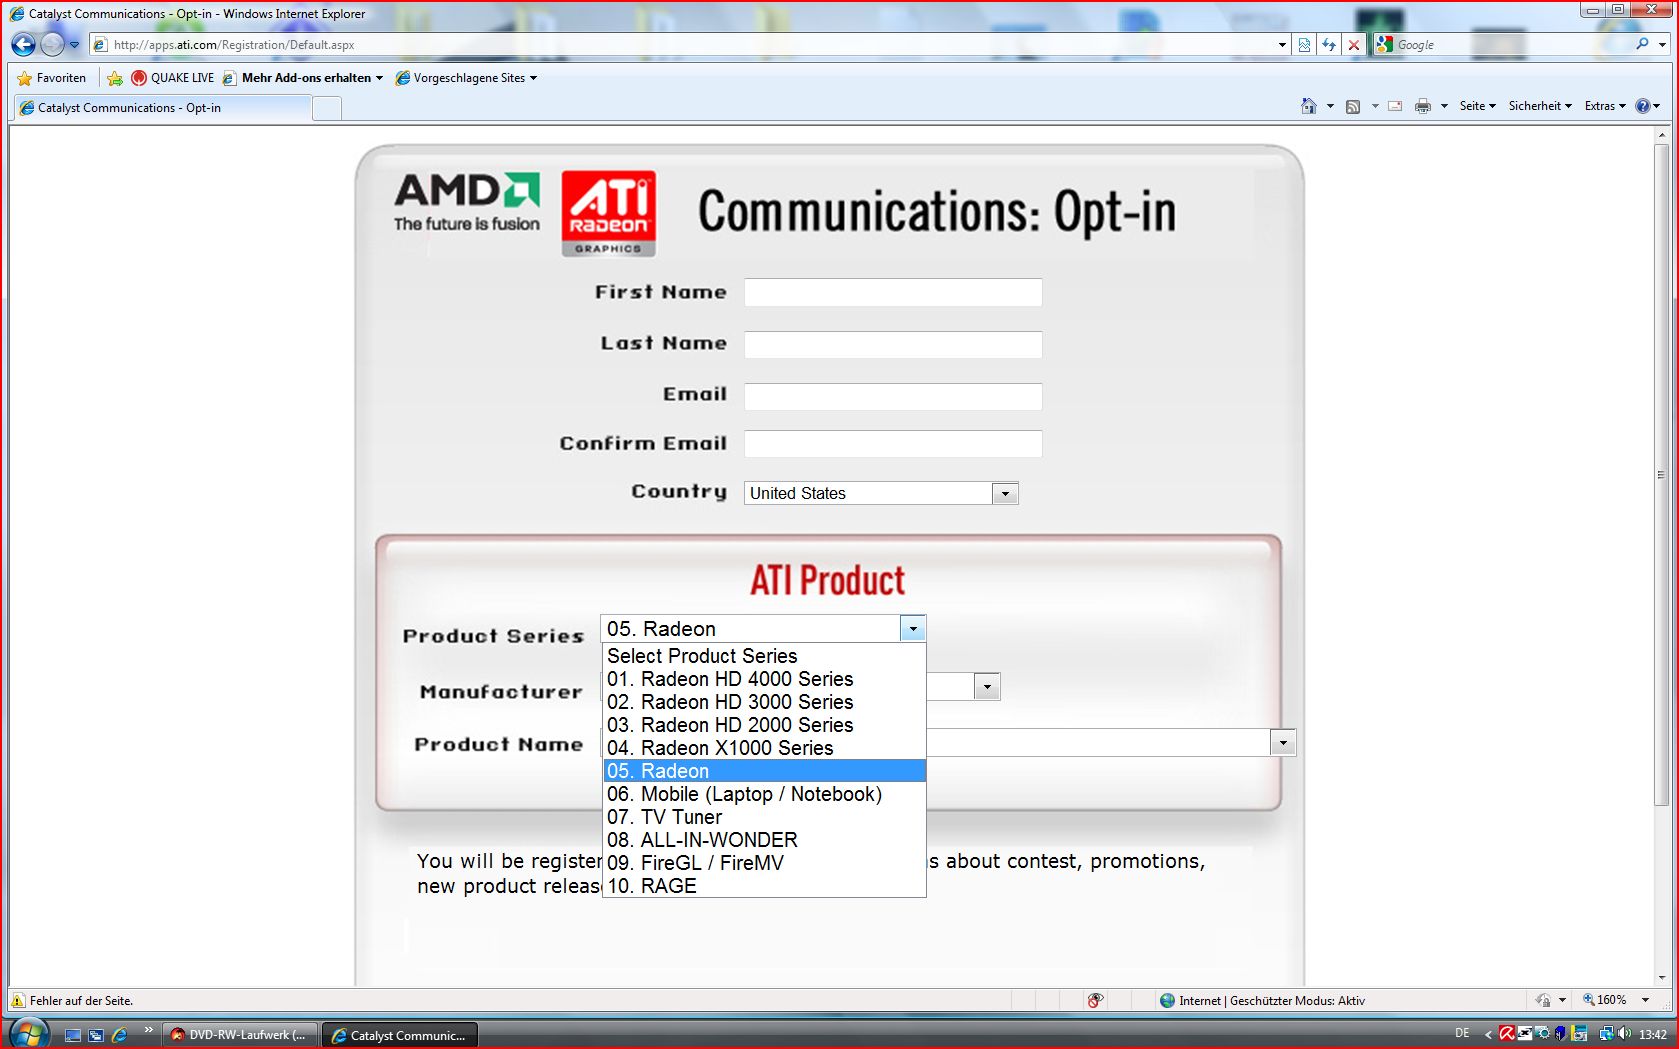Collapse the Product Series dropdown arrow
Screen dimensions: 1679x1049
pos(912,629)
